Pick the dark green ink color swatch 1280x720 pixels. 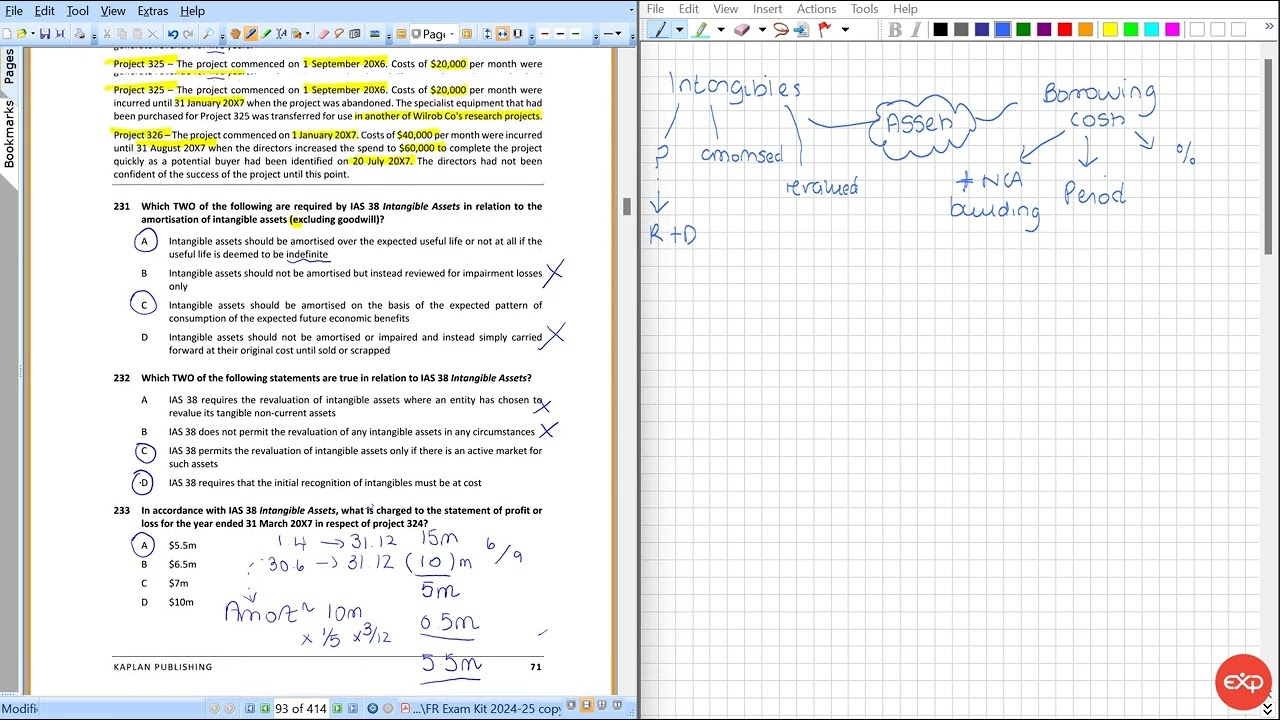1023,30
